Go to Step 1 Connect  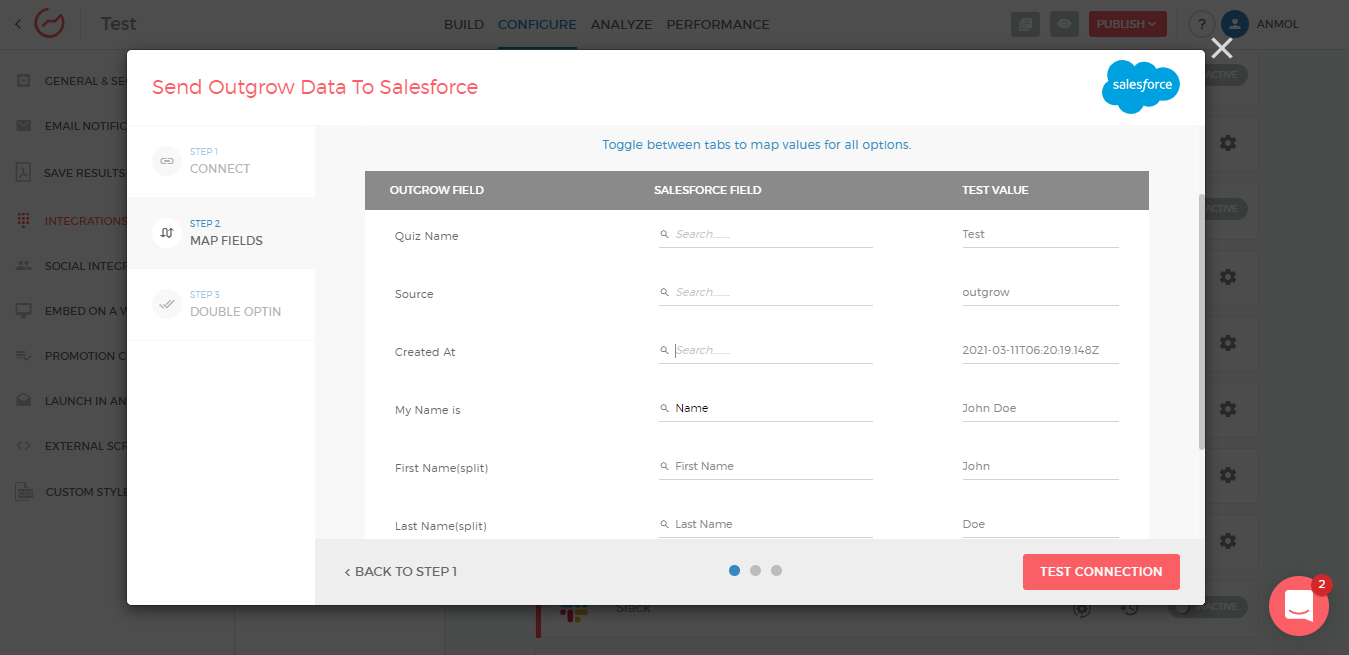tap(221, 161)
